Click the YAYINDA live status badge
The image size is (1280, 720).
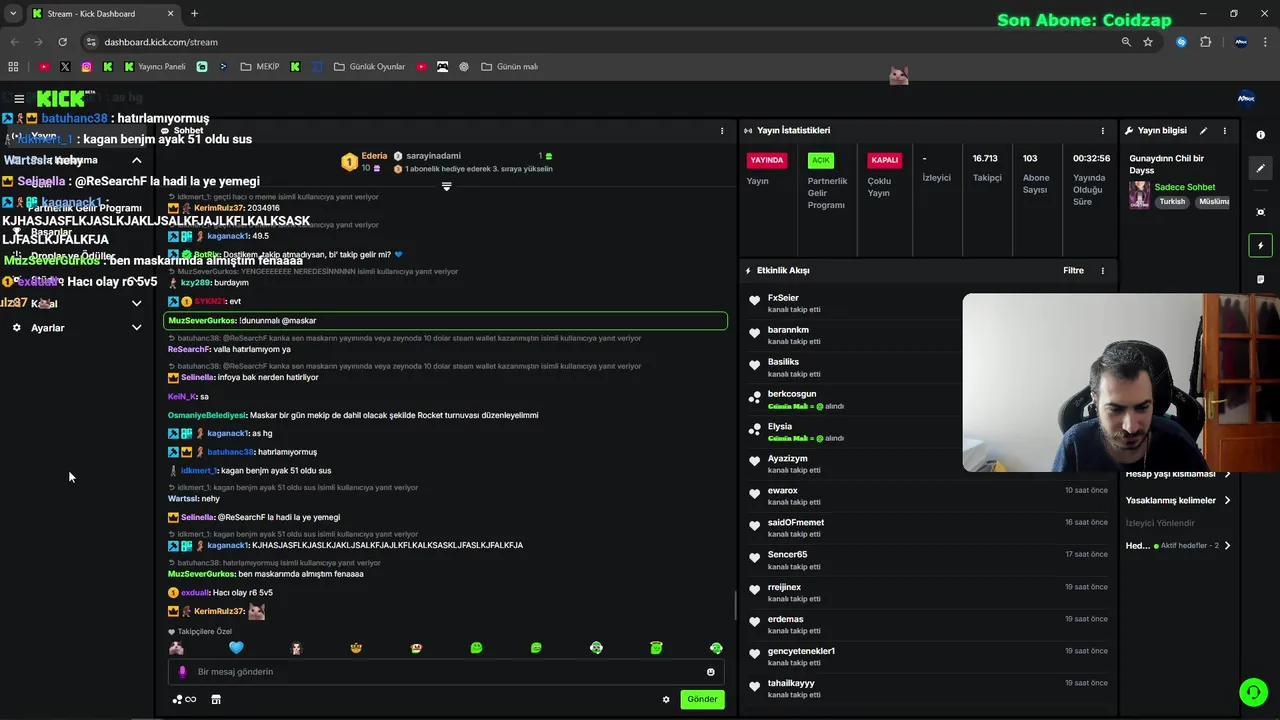click(767, 160)
